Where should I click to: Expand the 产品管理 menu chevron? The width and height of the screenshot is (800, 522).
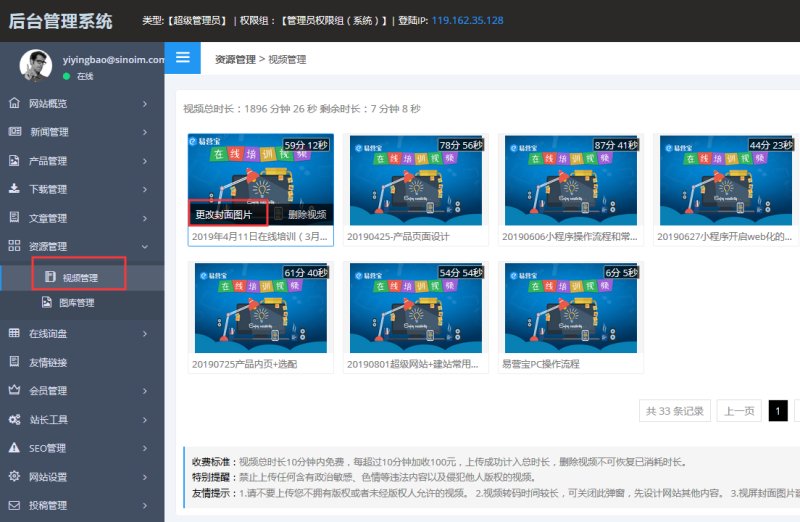(x=145, y=160)
